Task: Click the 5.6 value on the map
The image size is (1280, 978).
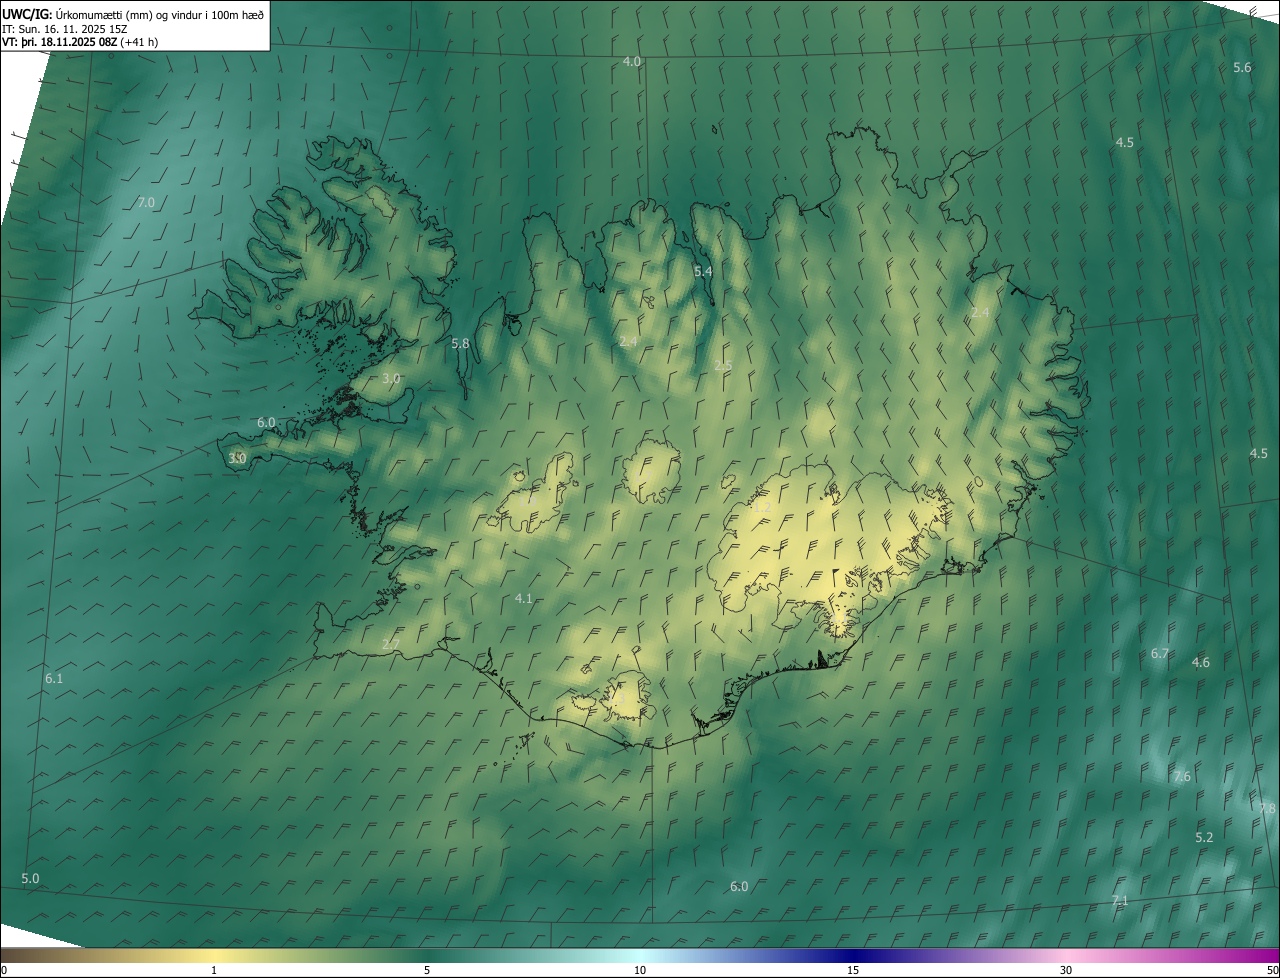Action: tap(1242, 68)
